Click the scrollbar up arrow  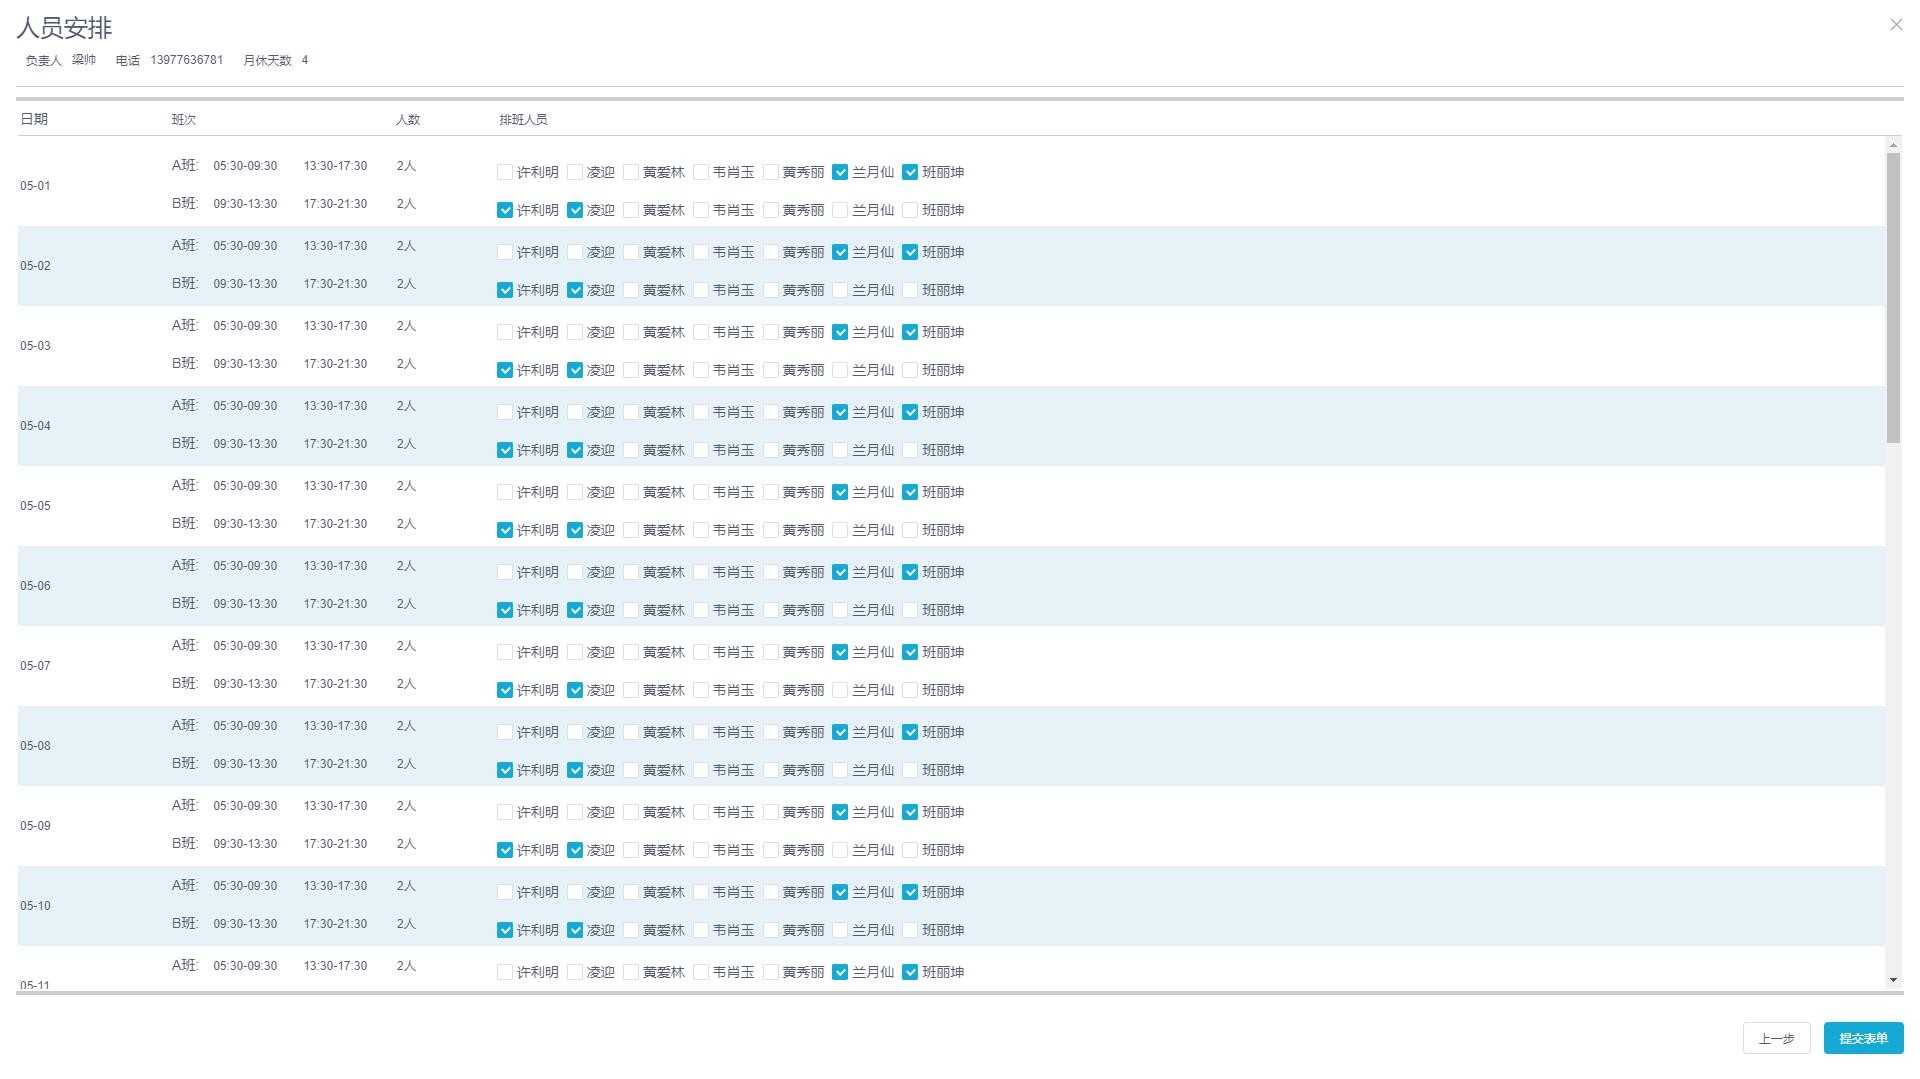coord(1892,146)
